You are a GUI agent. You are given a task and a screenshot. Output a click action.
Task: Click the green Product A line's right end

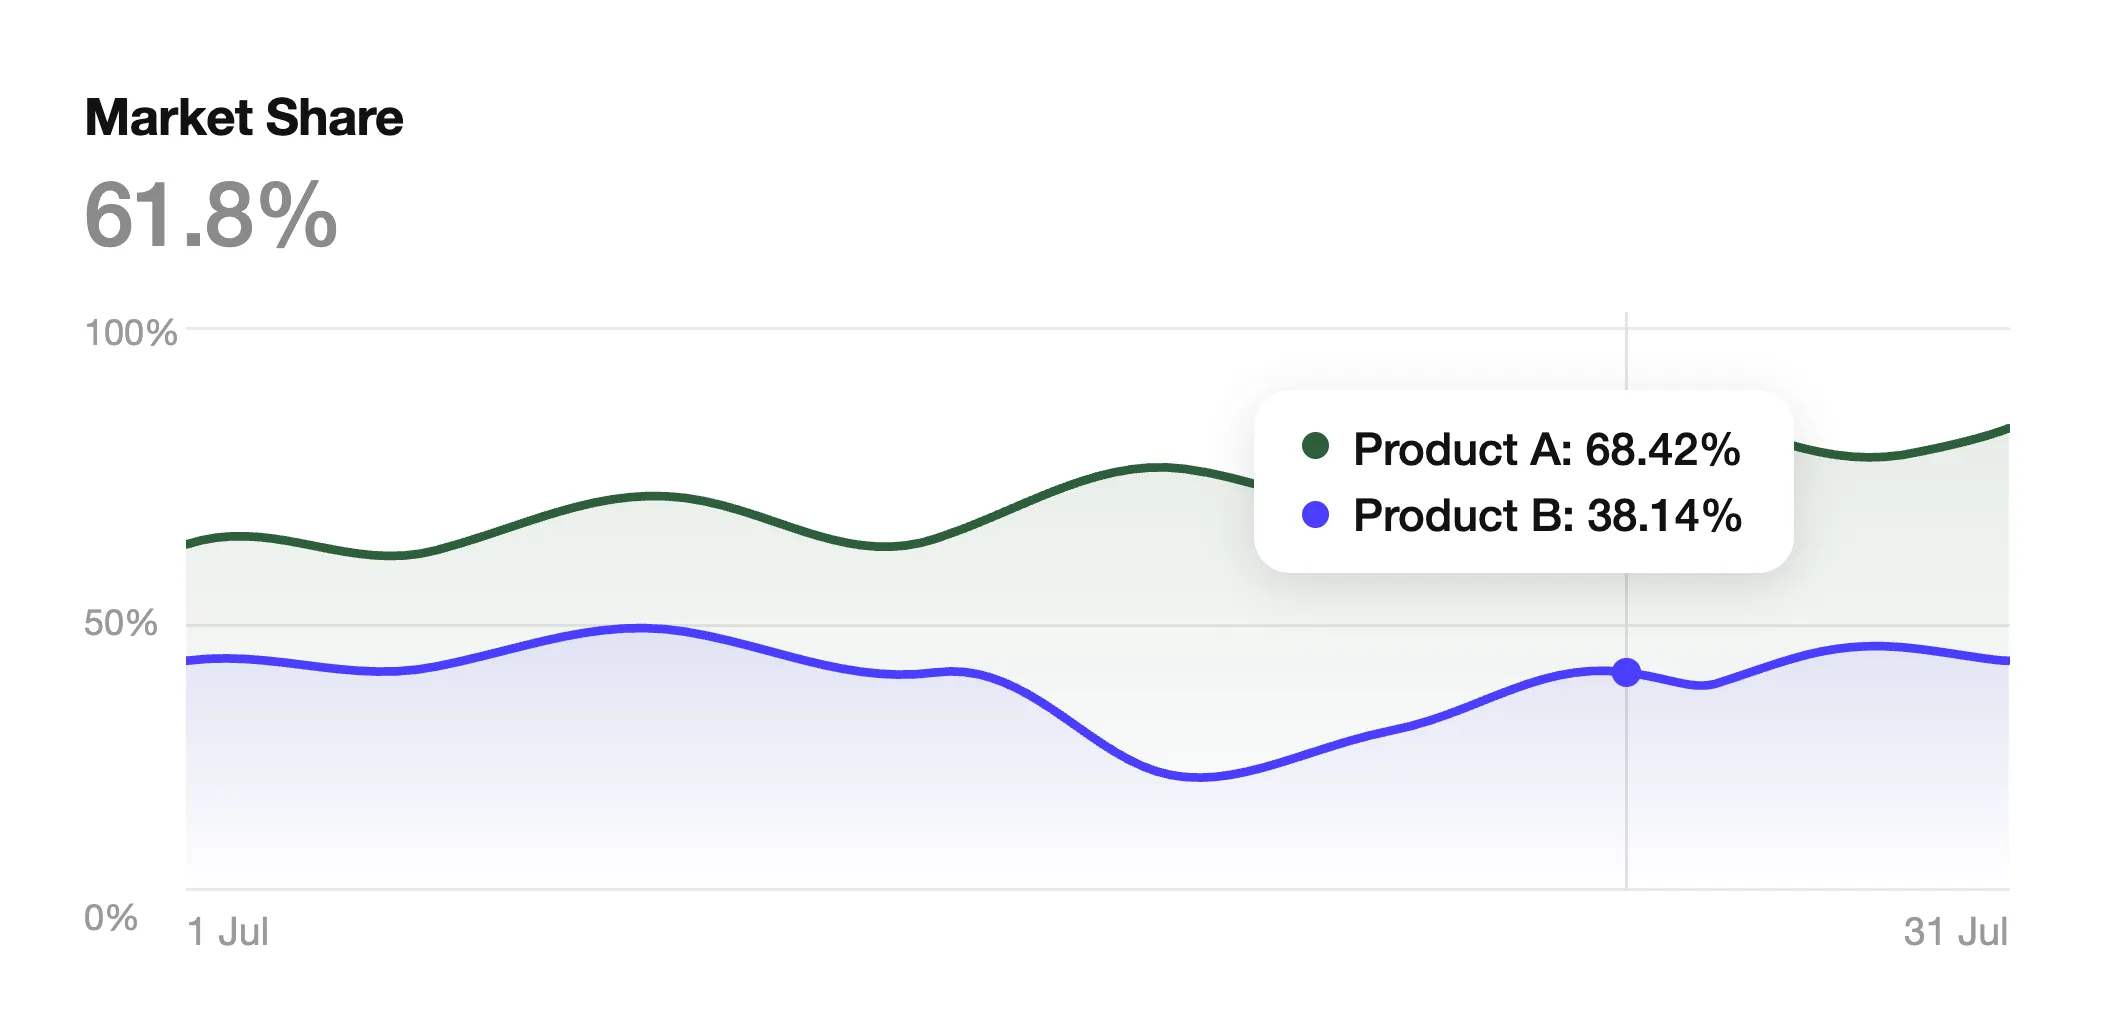[2004, 429]
